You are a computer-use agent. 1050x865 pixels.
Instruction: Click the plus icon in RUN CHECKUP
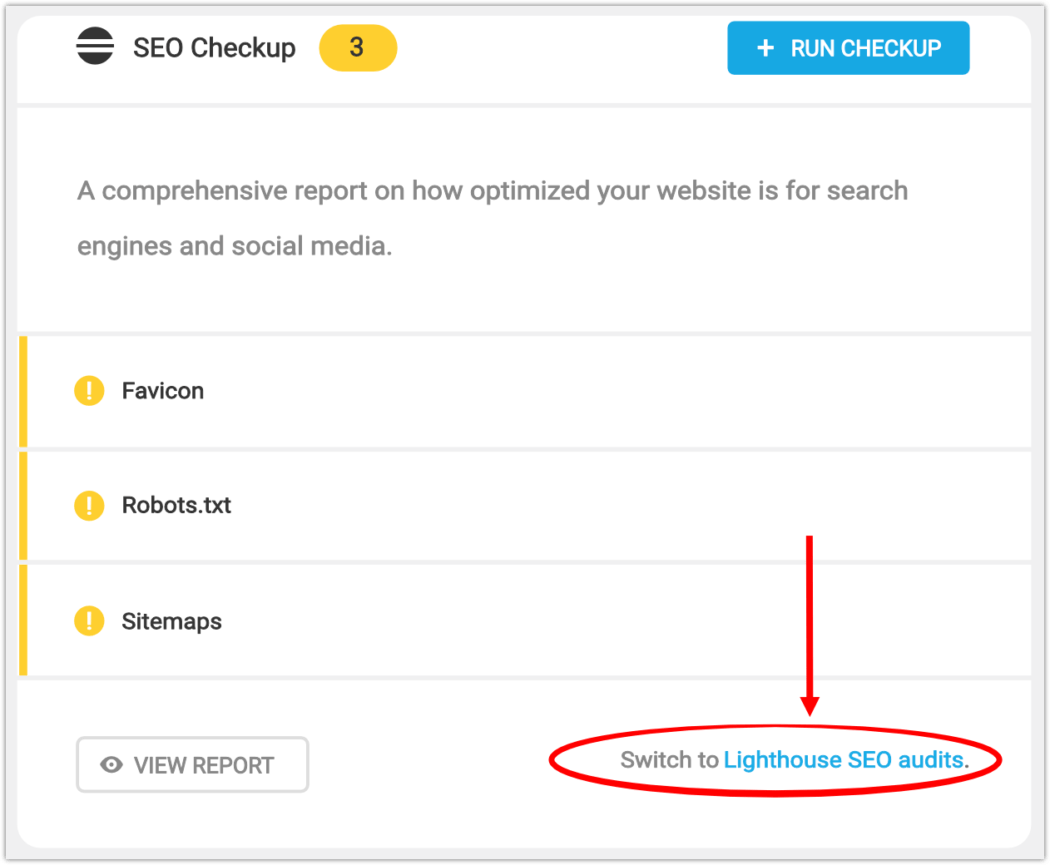point(766,47)
